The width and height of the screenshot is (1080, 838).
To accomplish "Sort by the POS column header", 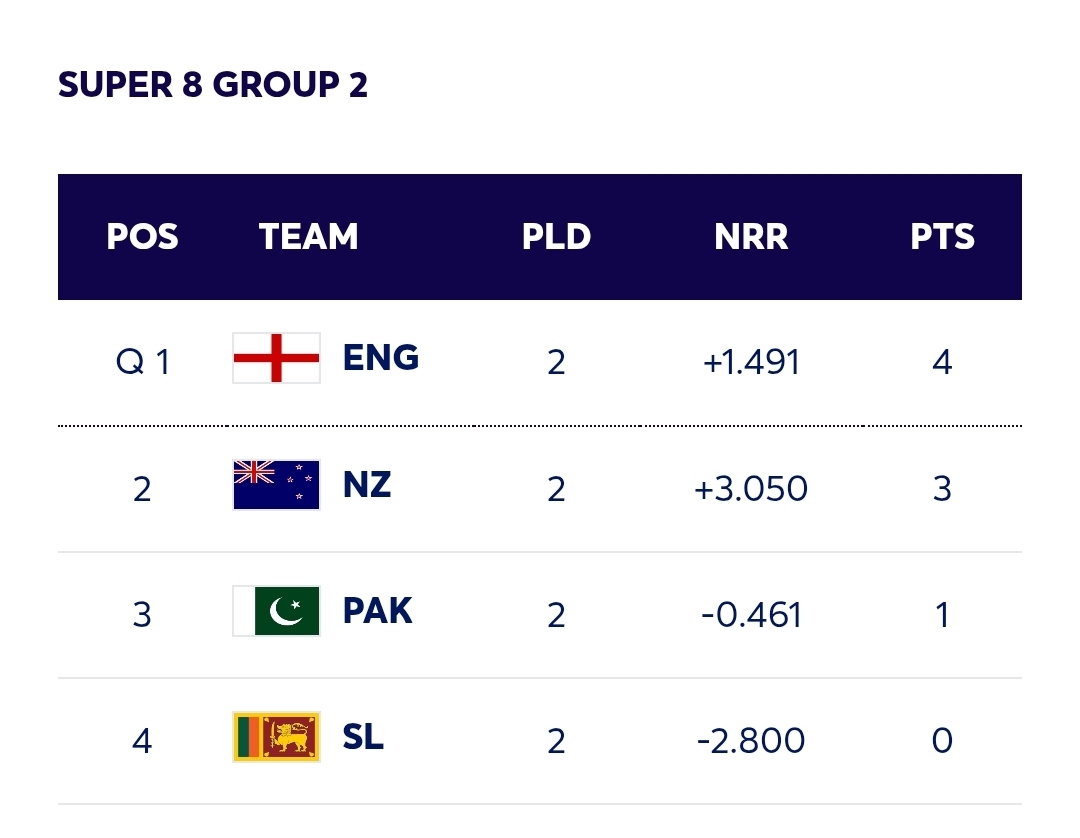I will tap(142, 237).
